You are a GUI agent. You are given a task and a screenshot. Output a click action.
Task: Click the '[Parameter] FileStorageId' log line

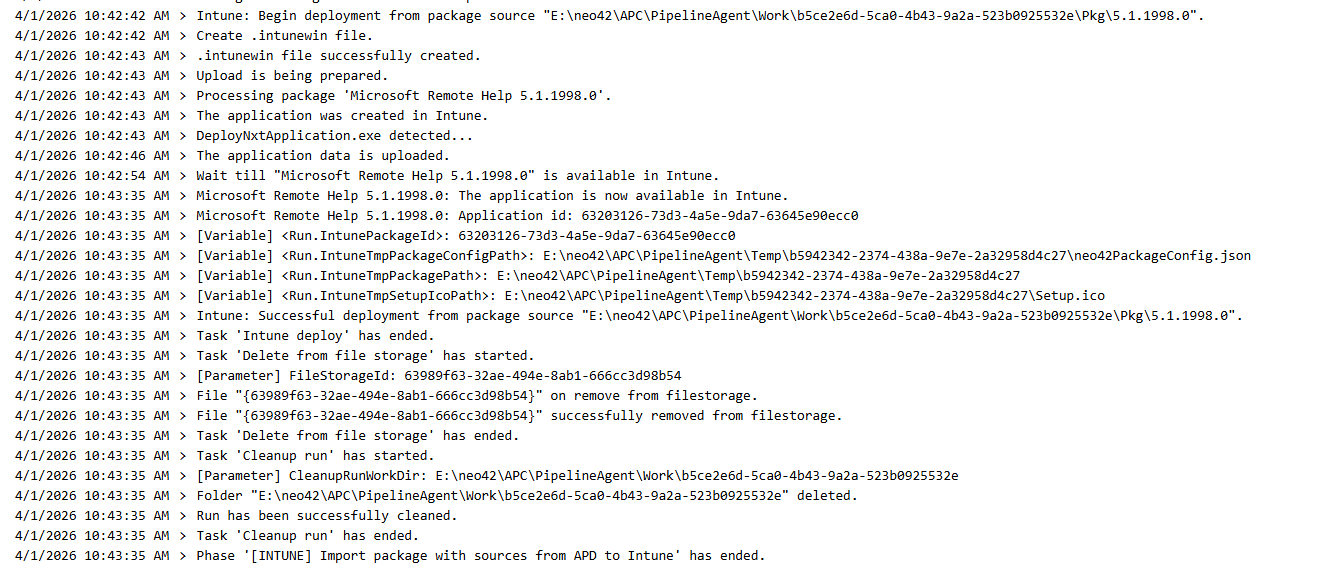pyautogui.click(x=438, y=376)
